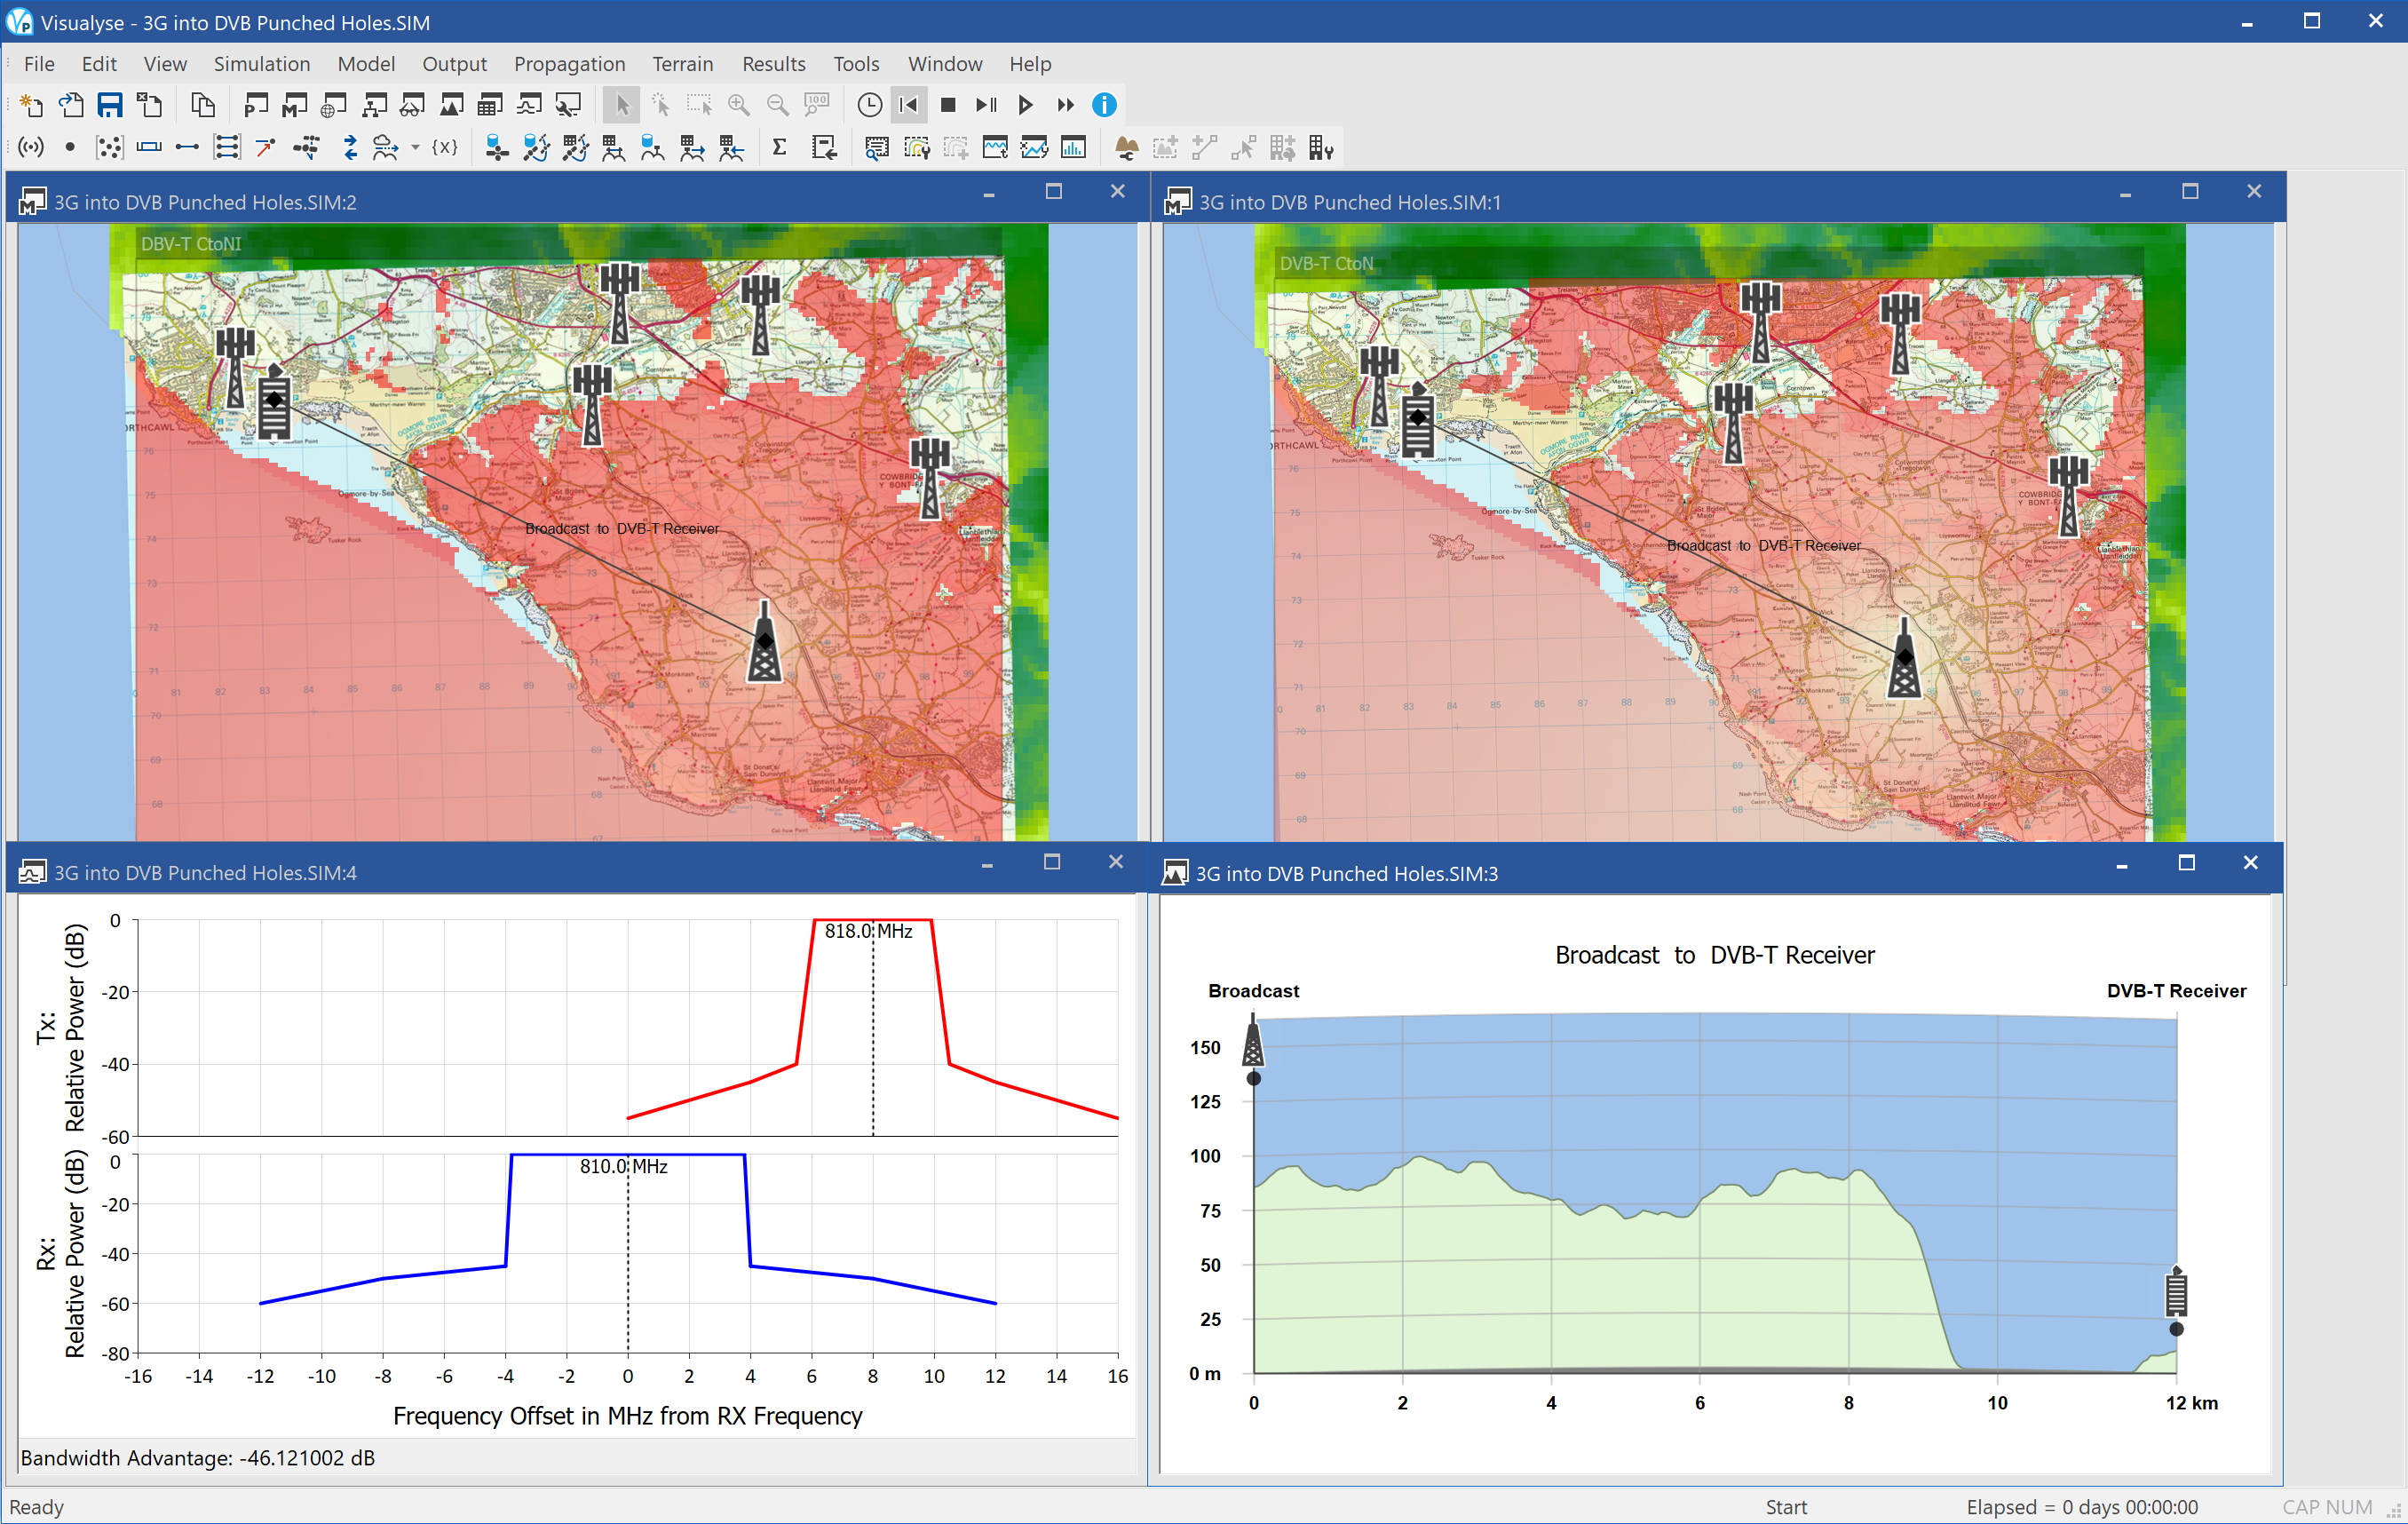Screen dimensions: 2408x1524
Task: Click the Sigma statistics icon
Action: click(779, 148)
